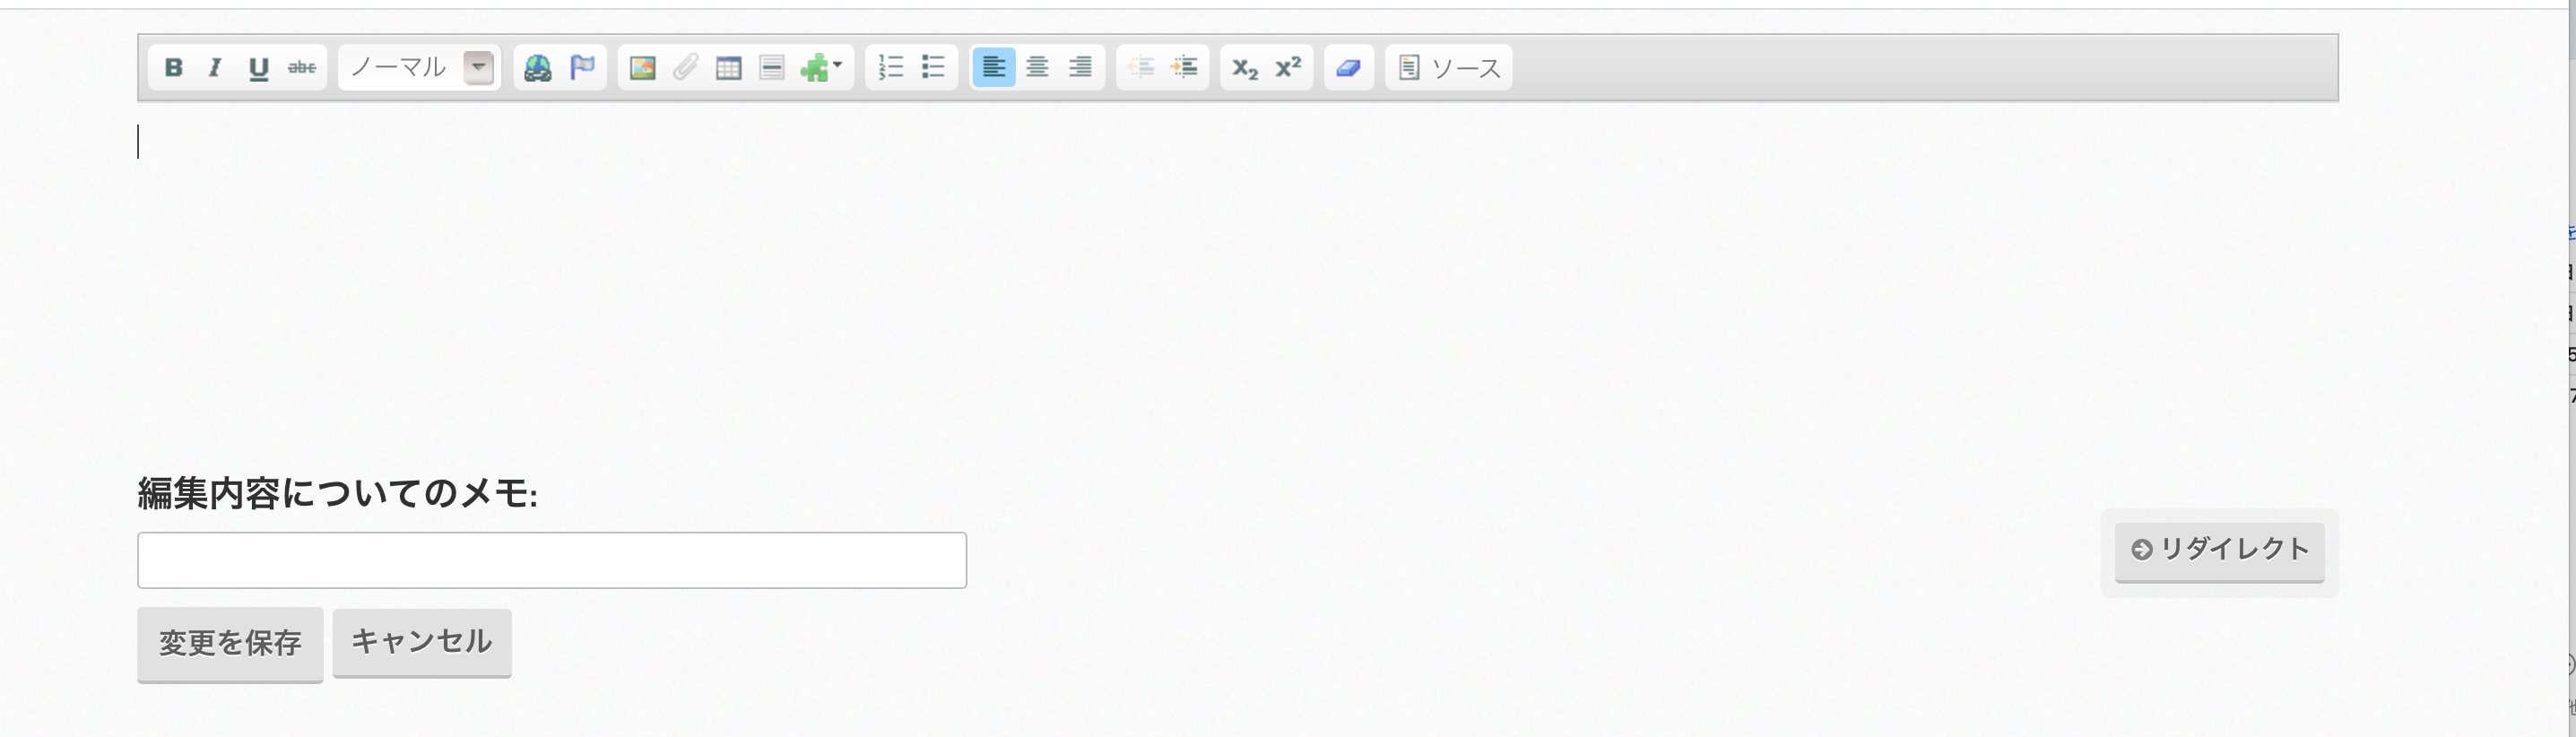Open the ノーマル paragraph format dropdown
The width and height of the screenshot is (2576, 737).
tap(420, 68)
